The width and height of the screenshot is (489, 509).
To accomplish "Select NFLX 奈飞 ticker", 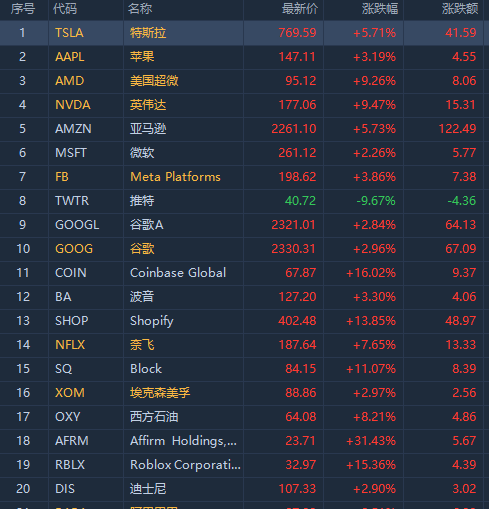I will click(70, 345).
